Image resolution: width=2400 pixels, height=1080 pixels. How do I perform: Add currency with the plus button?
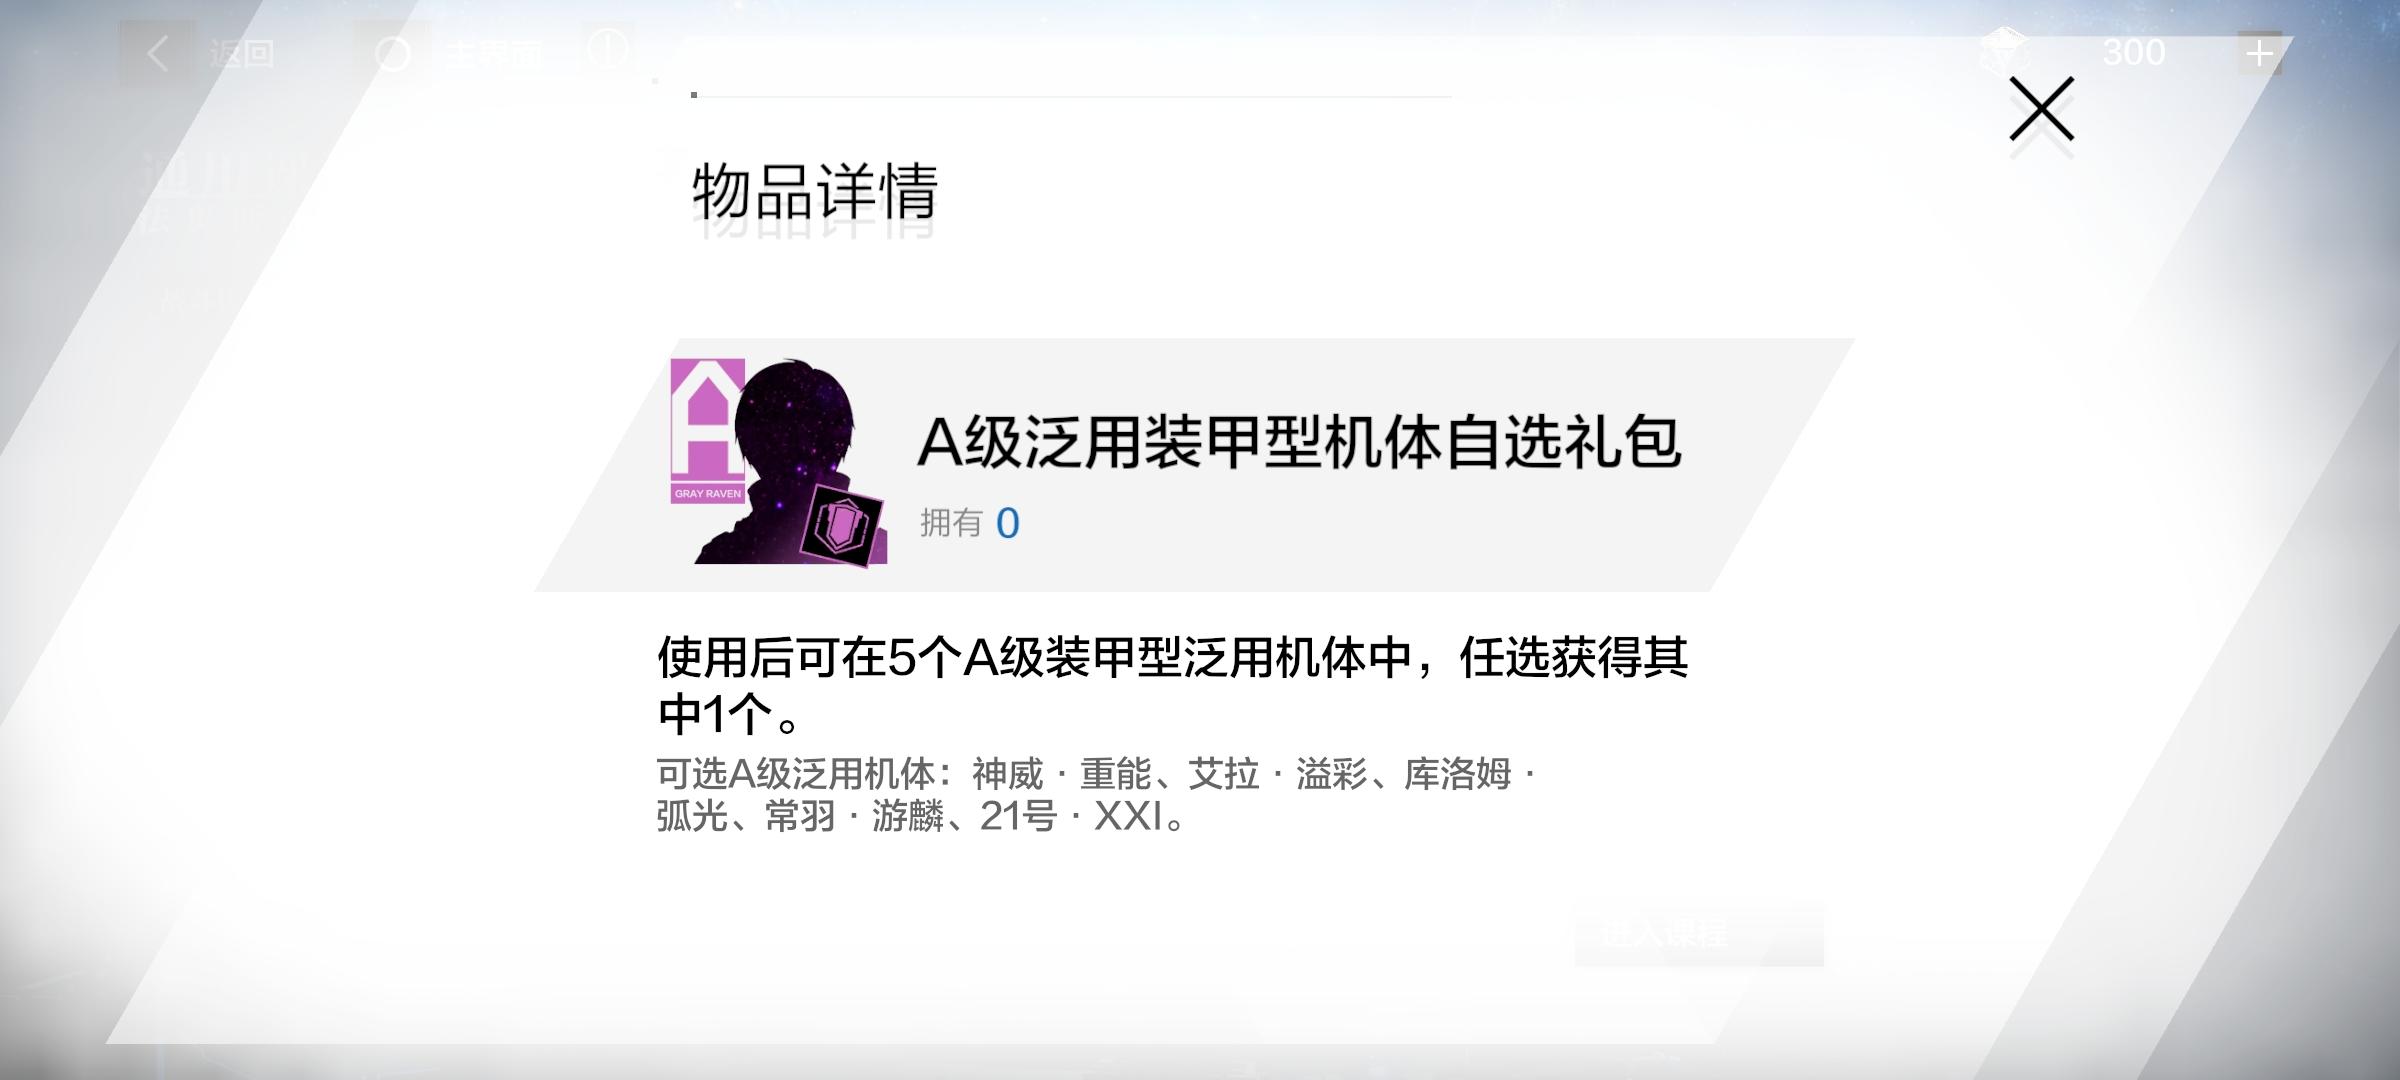click(2259, 53)
